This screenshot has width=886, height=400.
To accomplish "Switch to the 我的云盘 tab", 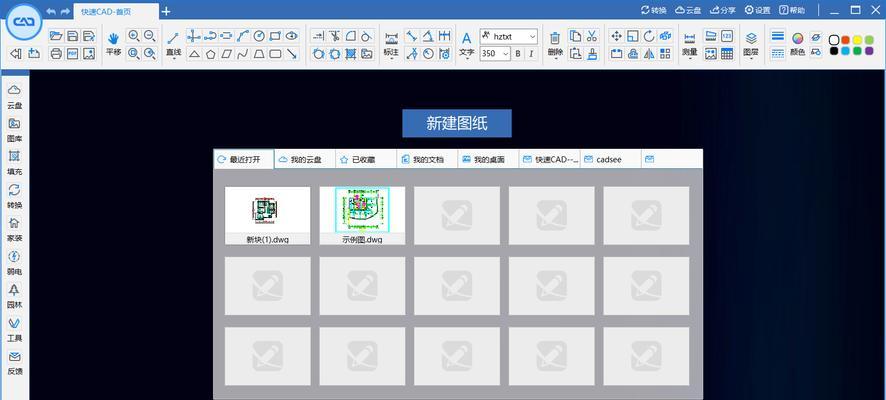I will [305, 159].
